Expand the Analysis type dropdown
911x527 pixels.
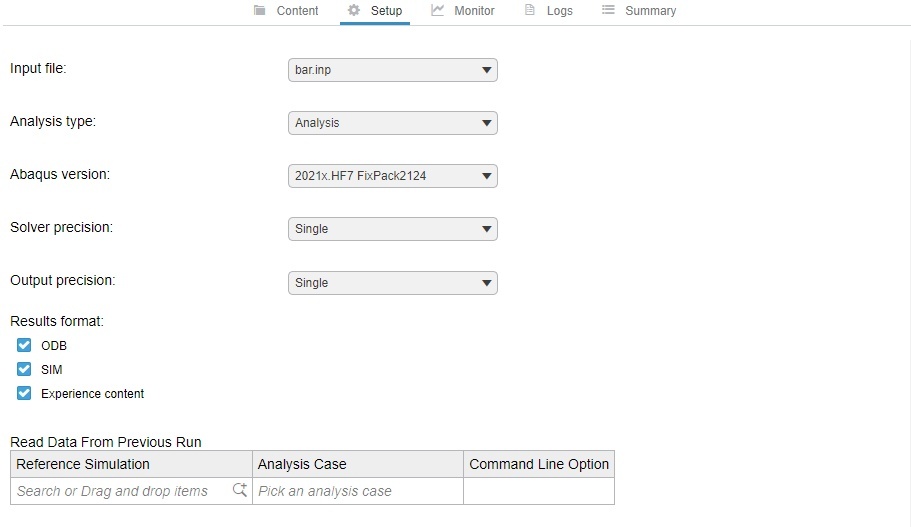[392, 123]
